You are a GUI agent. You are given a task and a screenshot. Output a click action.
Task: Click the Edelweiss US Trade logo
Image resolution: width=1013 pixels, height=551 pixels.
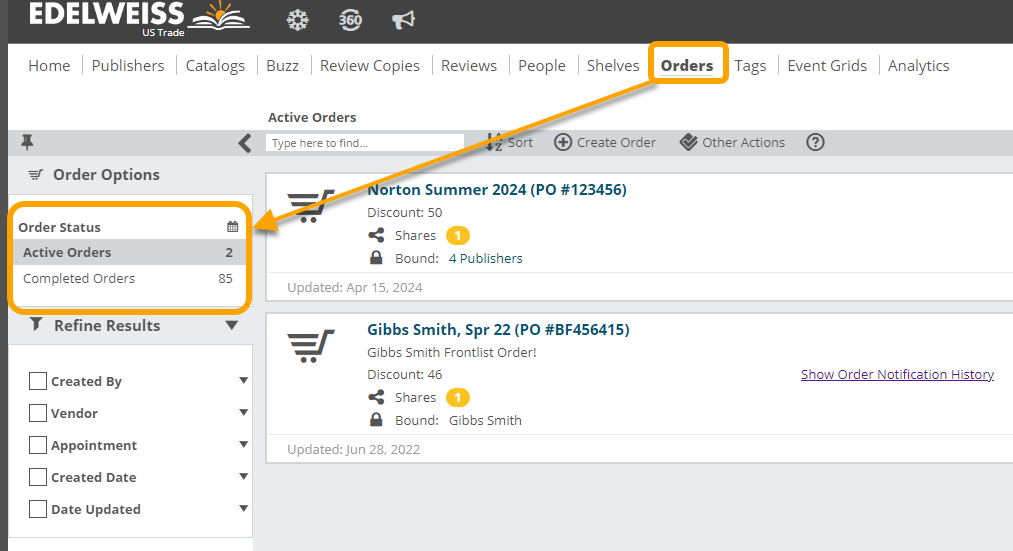(x=139, y=18)
